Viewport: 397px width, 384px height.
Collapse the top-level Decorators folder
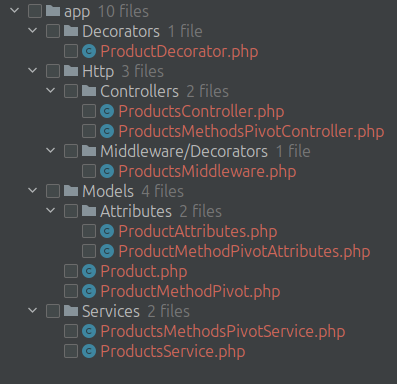coord(33,30)
